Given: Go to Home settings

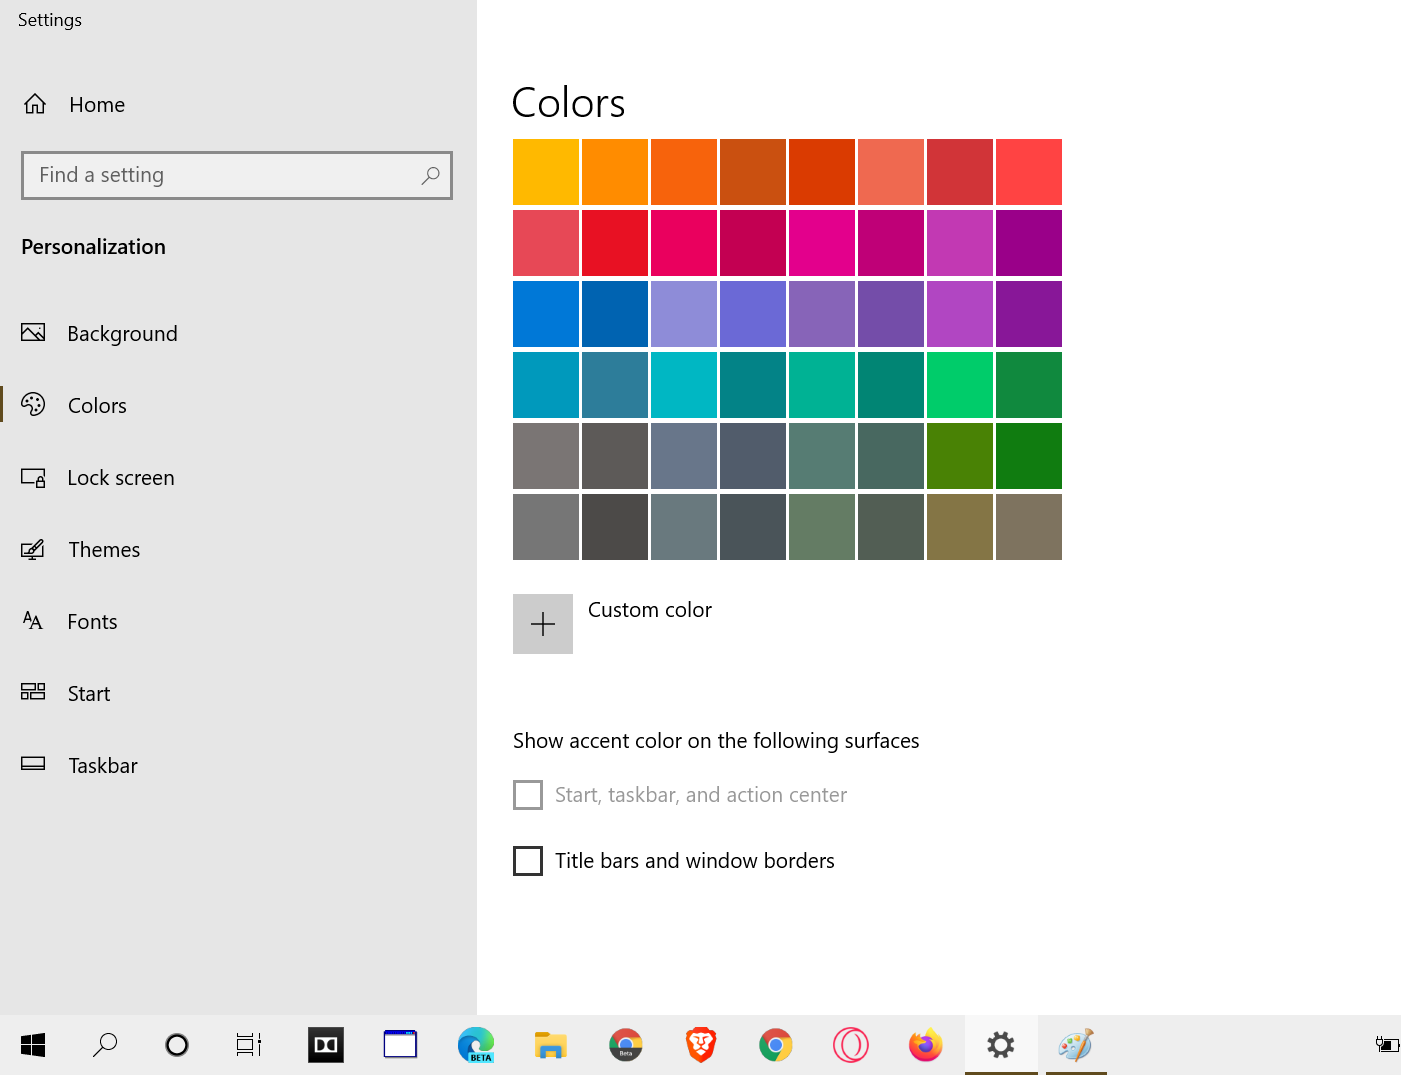Looking at the screenshot, I should tap(97, 104).
